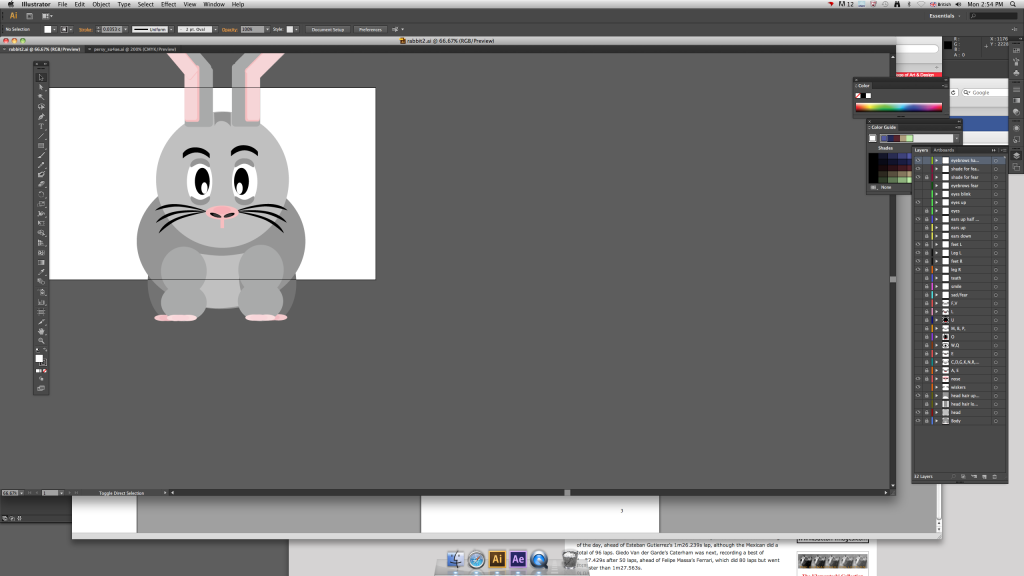Open the Essentials workspace dropdown
This screenshot has height=576, width=1024.
[944, 17]
